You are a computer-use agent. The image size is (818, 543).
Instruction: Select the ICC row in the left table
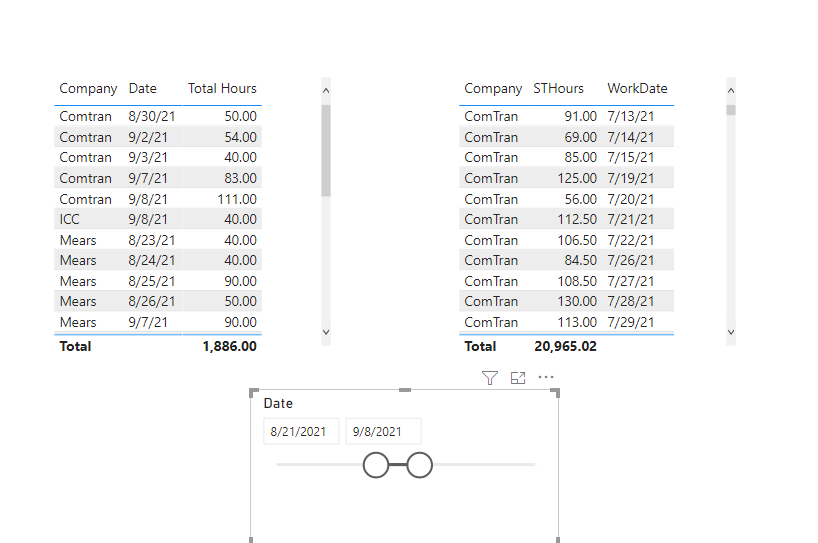[x=158, y=219]
